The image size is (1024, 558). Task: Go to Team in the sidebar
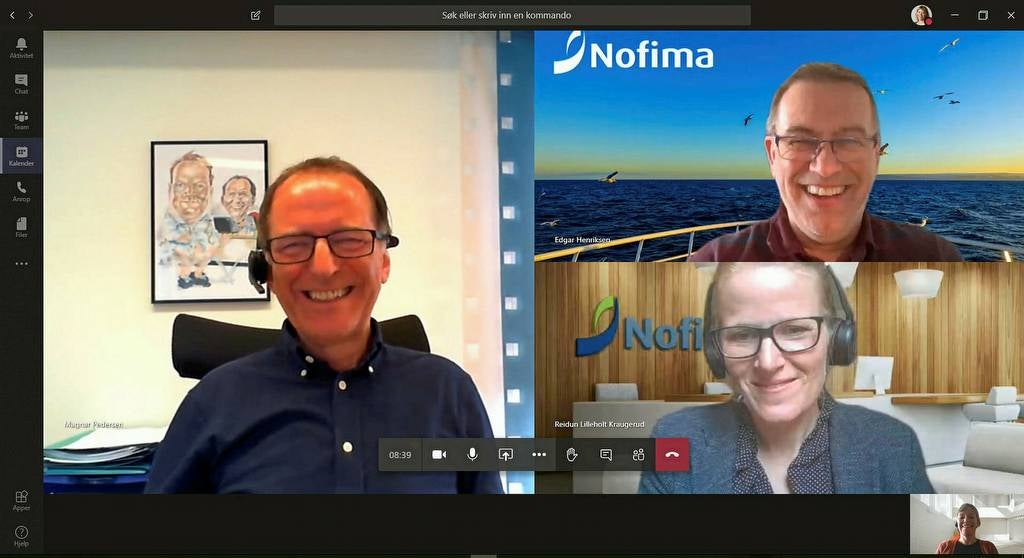coord(21,120)
